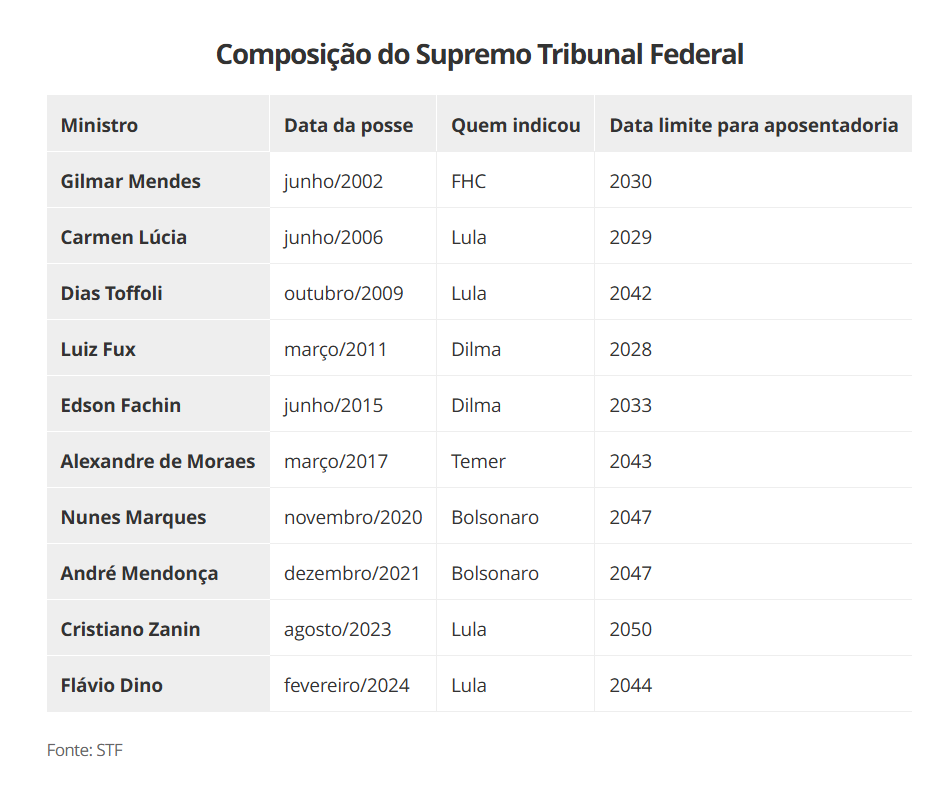
Task: Click the table title 'Composição do Supremo Tribunal Federal'
Action: click(479, 54)
